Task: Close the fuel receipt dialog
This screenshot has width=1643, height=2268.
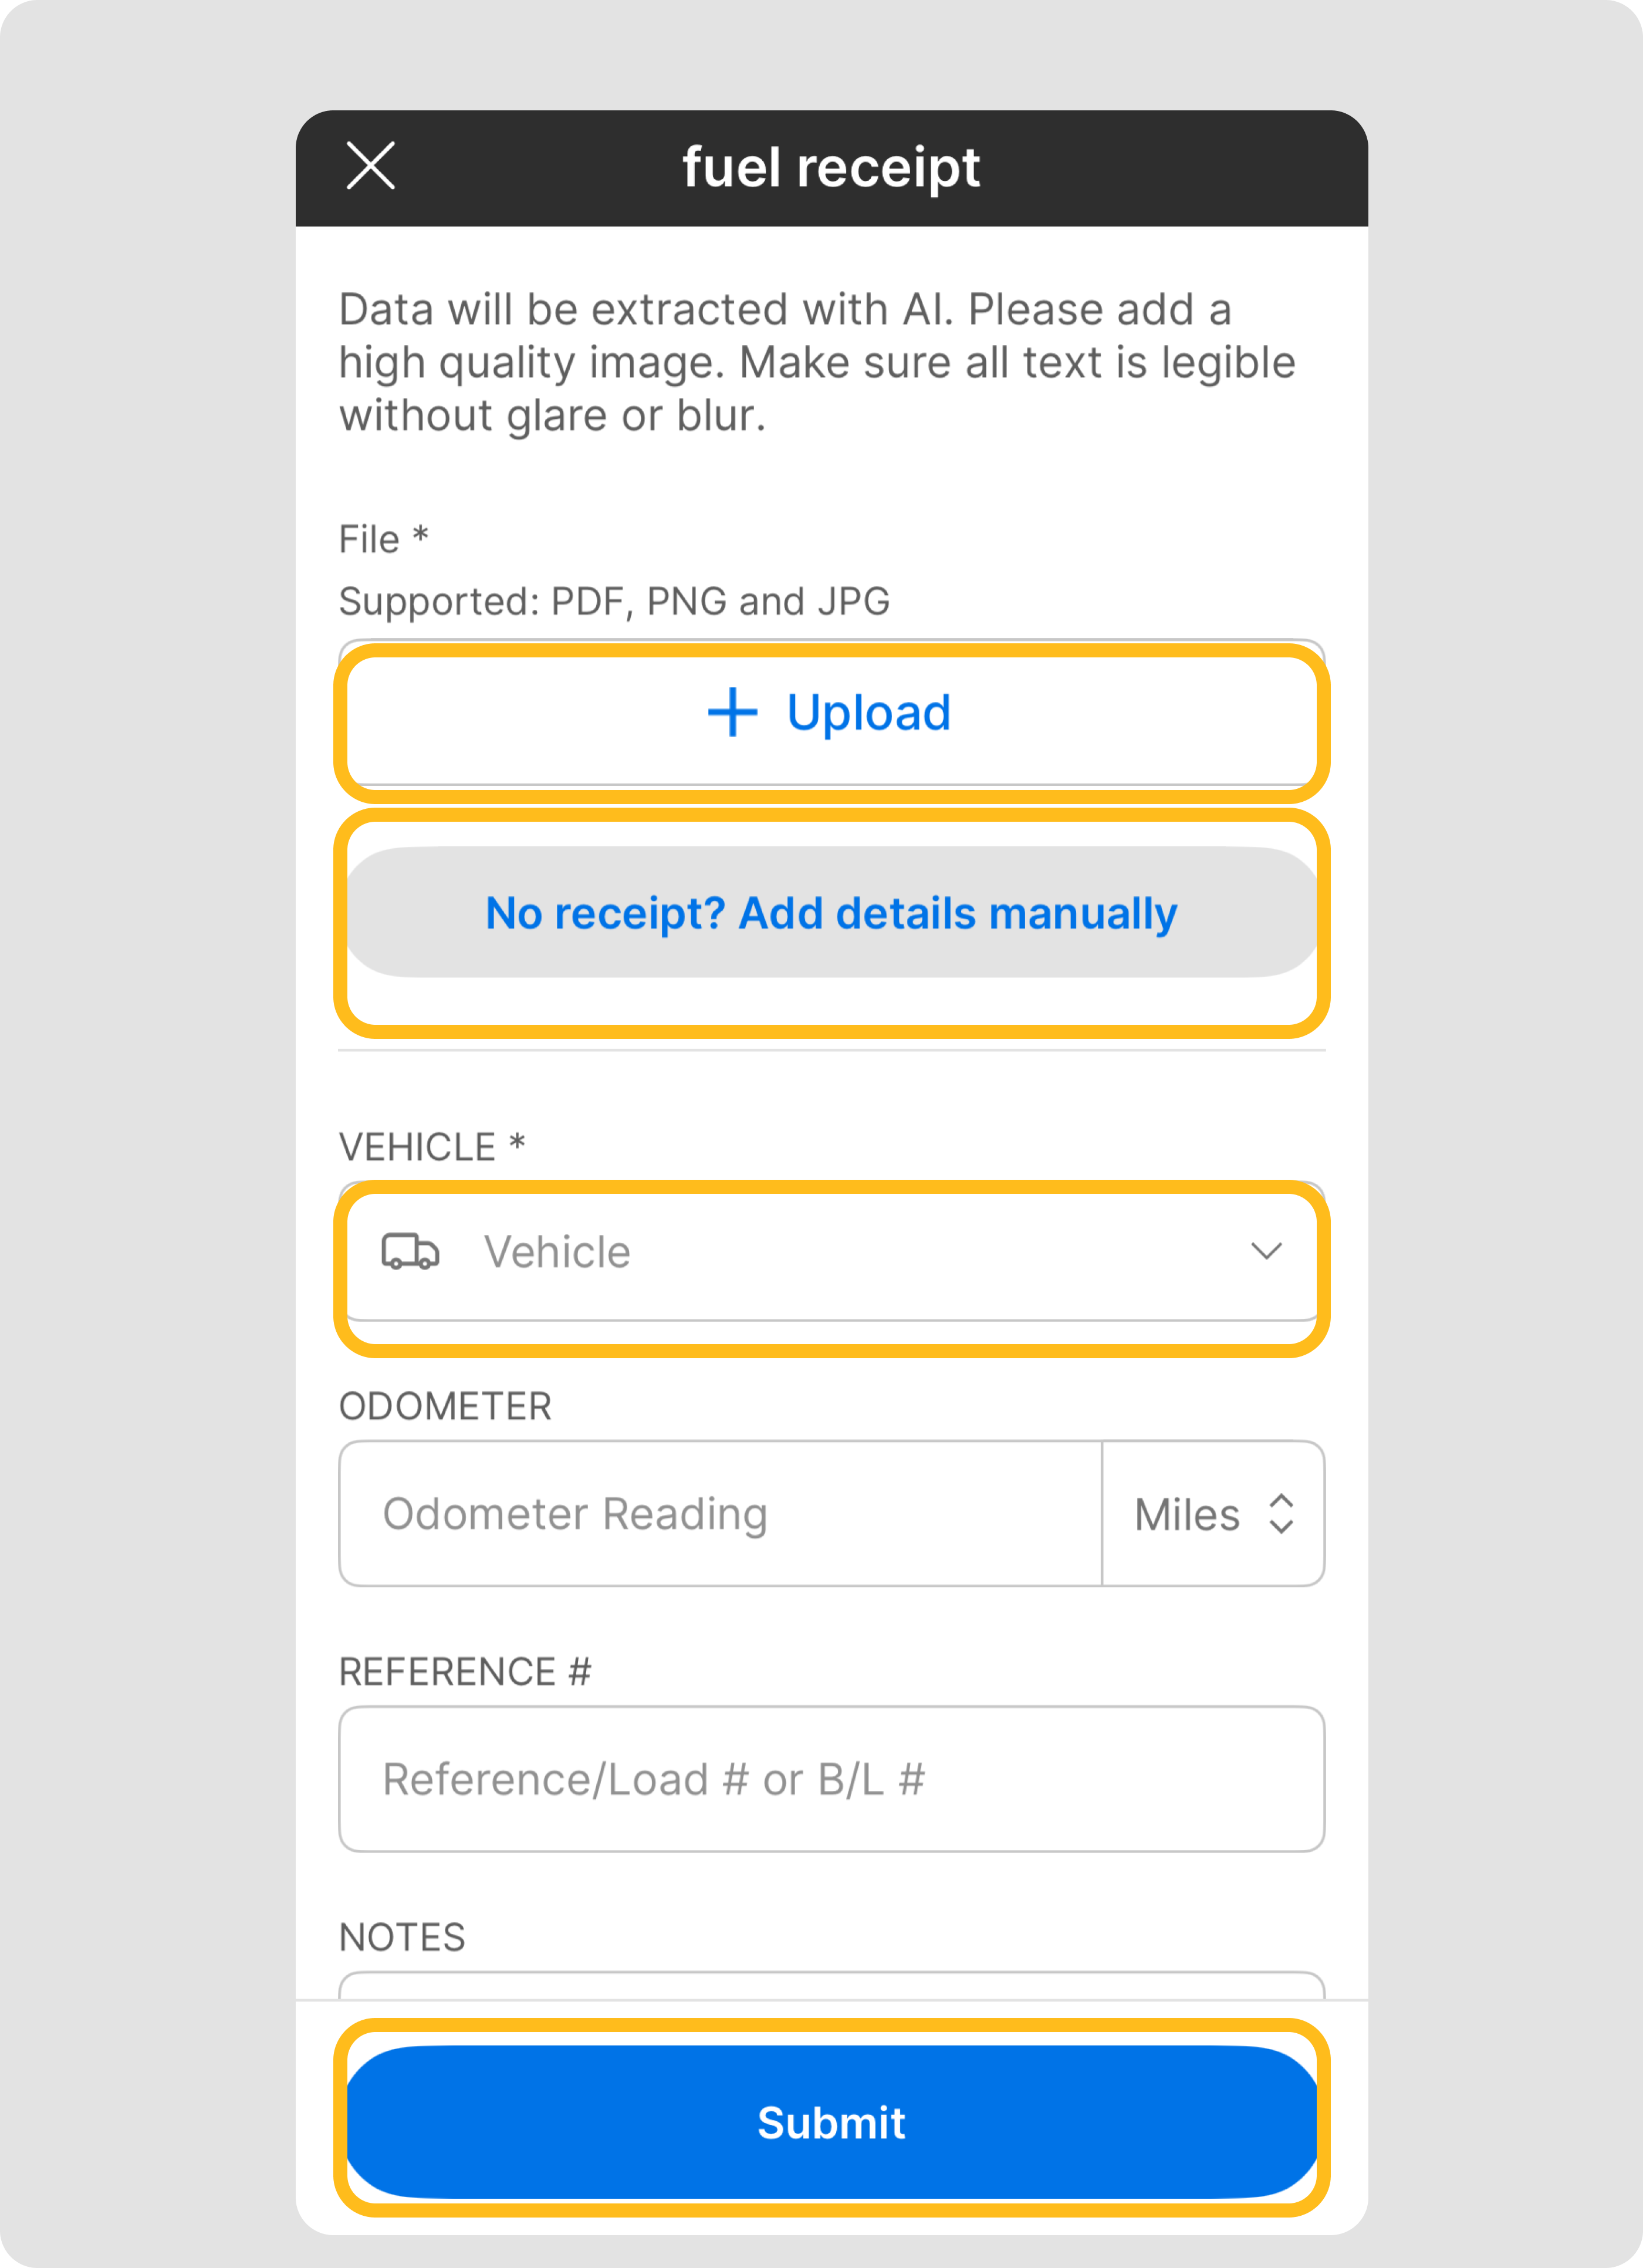Action: tap(370, 166)
